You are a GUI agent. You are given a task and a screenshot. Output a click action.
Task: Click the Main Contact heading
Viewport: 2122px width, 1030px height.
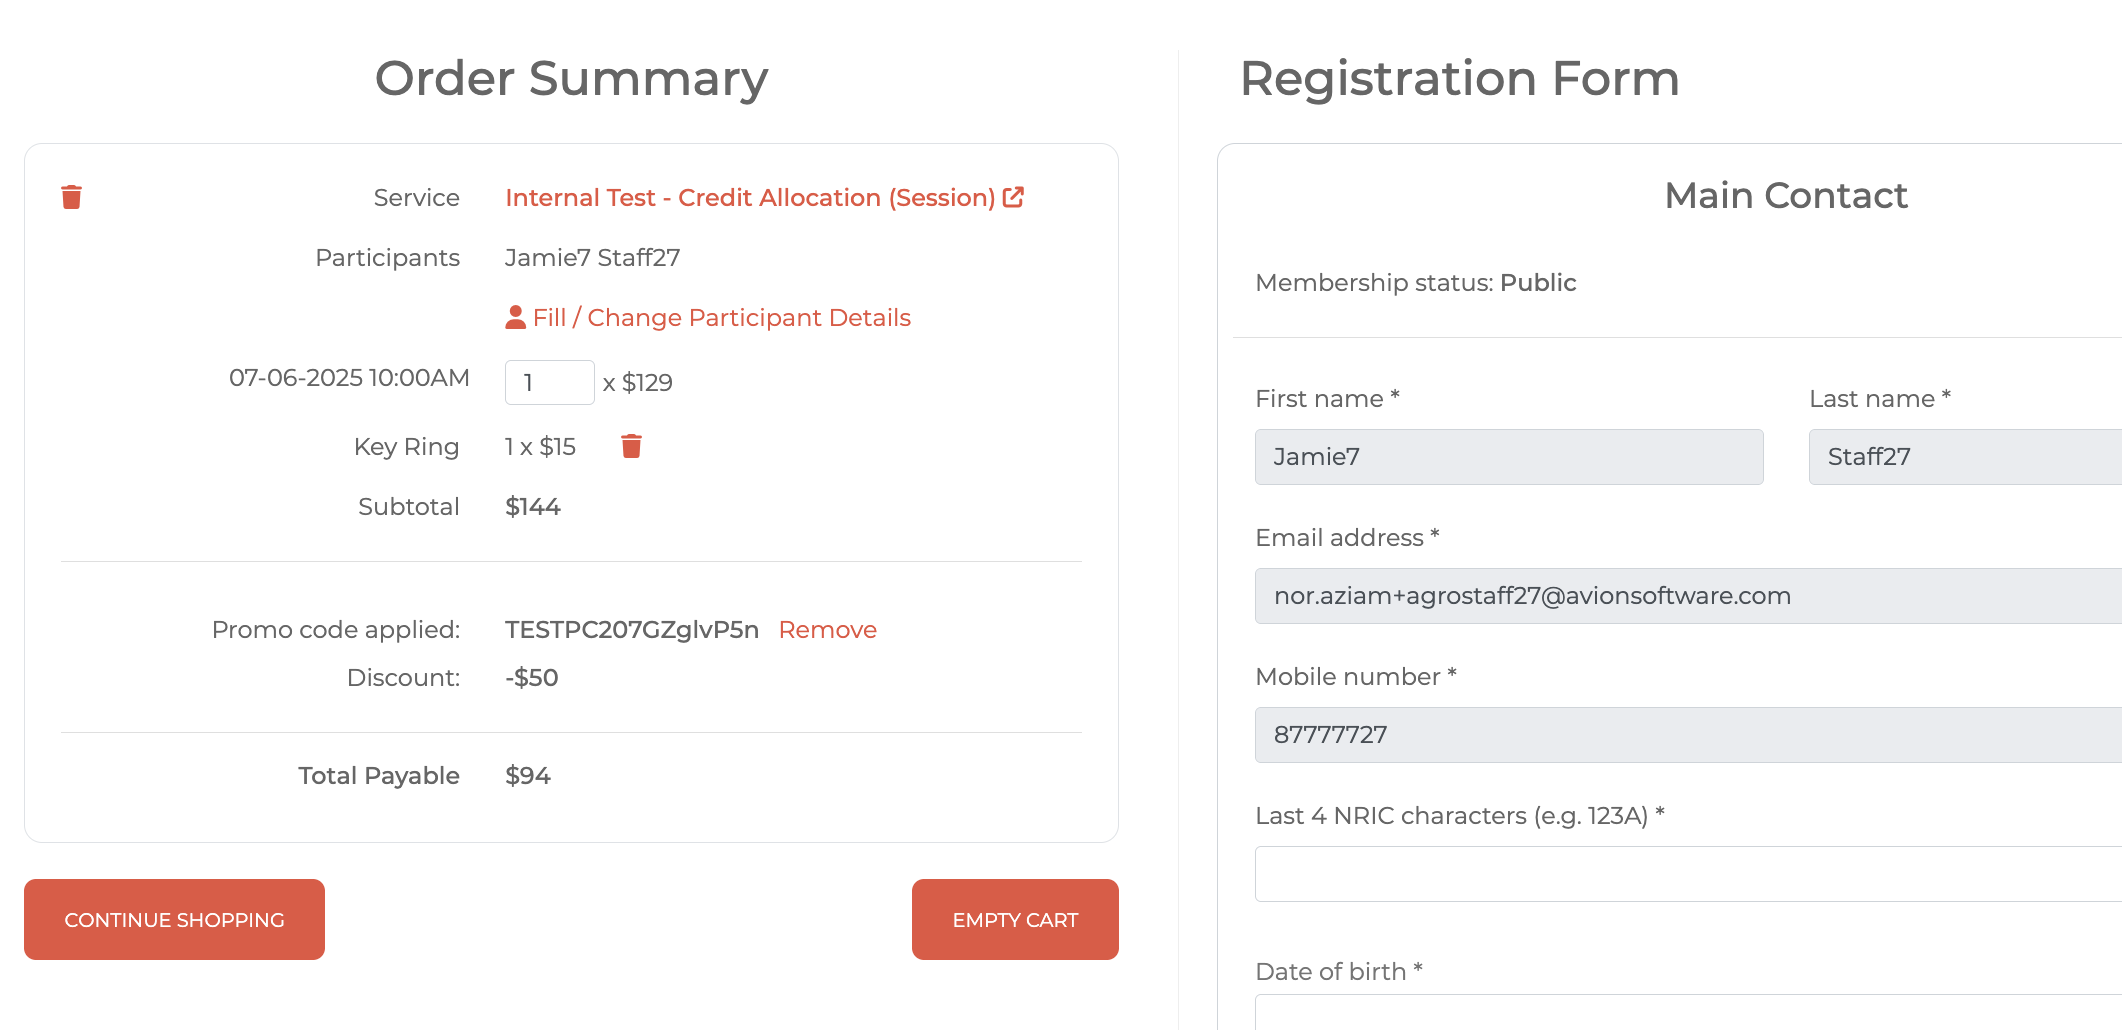[1786, 196]
